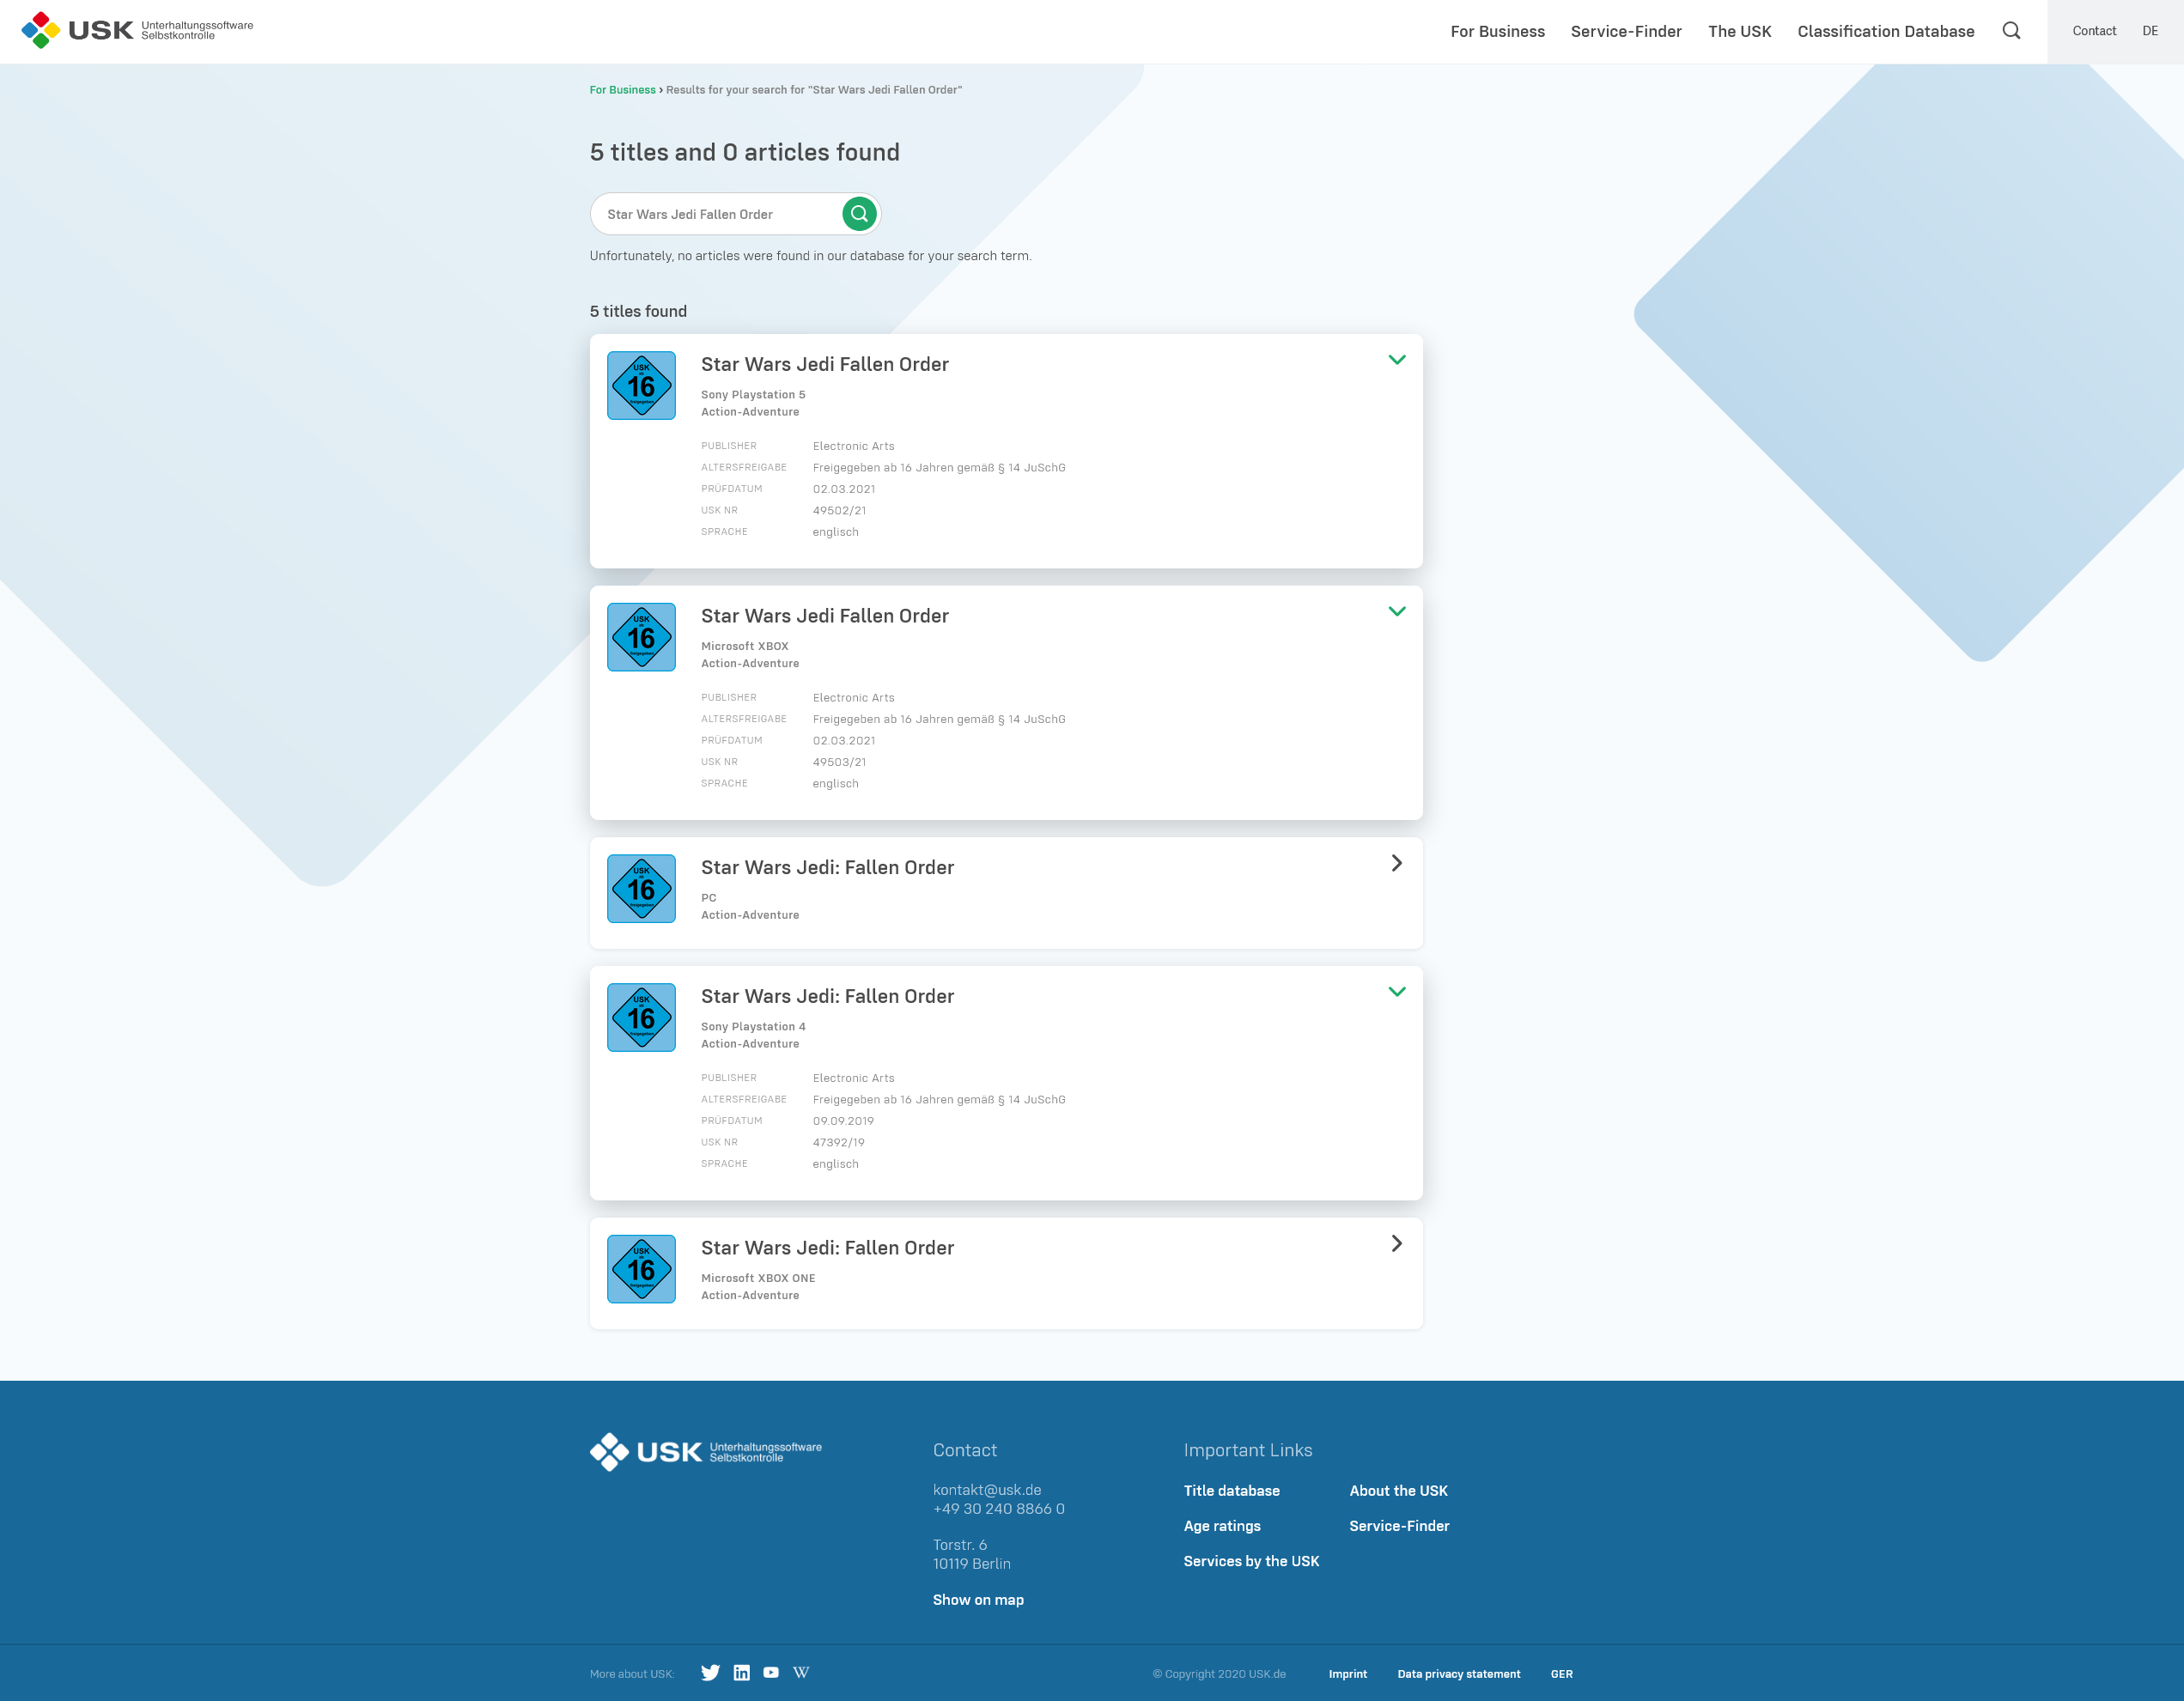Click the For Business breadcrumb link
Screen dimensions: 2184x1701
point(622,90)
